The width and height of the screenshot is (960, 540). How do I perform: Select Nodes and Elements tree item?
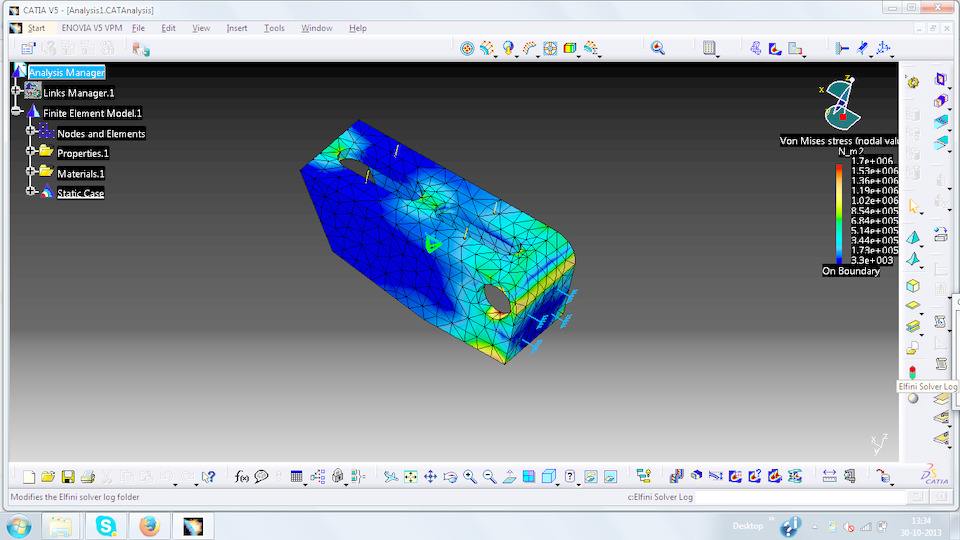(x=101, y=133)
